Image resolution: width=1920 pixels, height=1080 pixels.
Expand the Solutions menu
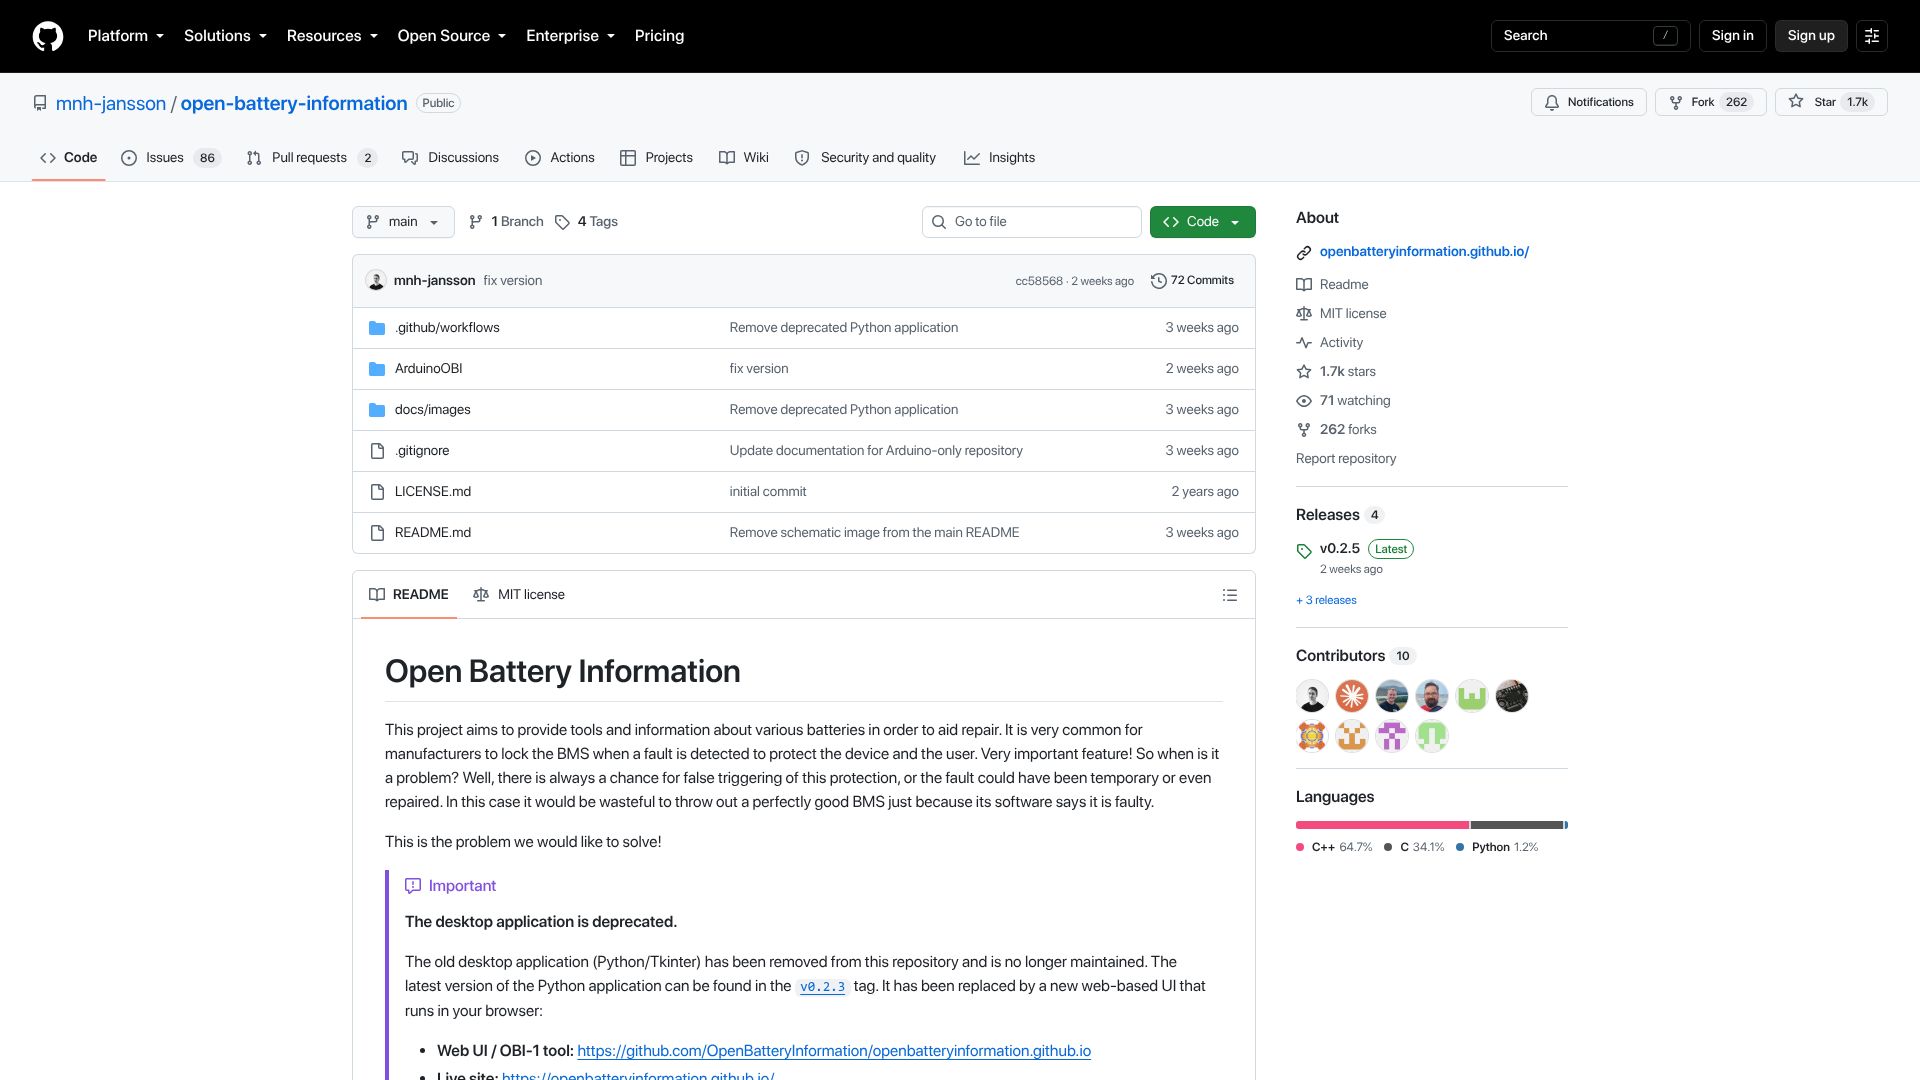[225, 36]
